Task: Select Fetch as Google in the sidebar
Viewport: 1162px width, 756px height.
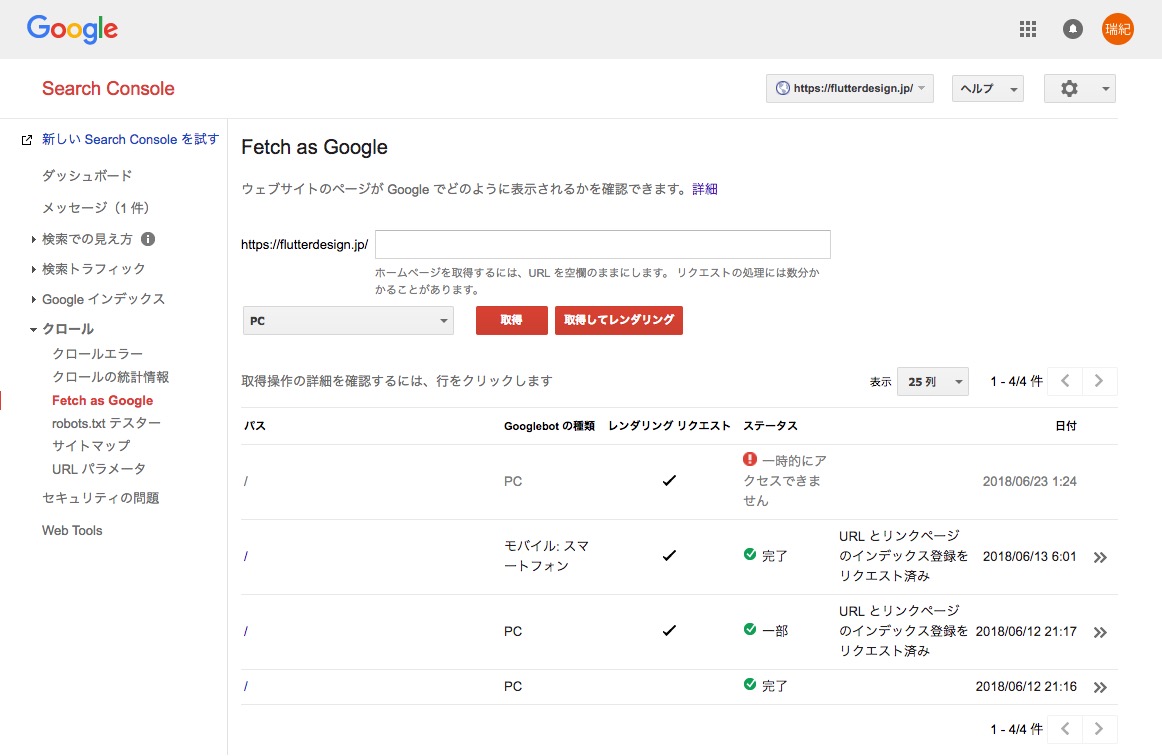Action: [x=102, y=400]
